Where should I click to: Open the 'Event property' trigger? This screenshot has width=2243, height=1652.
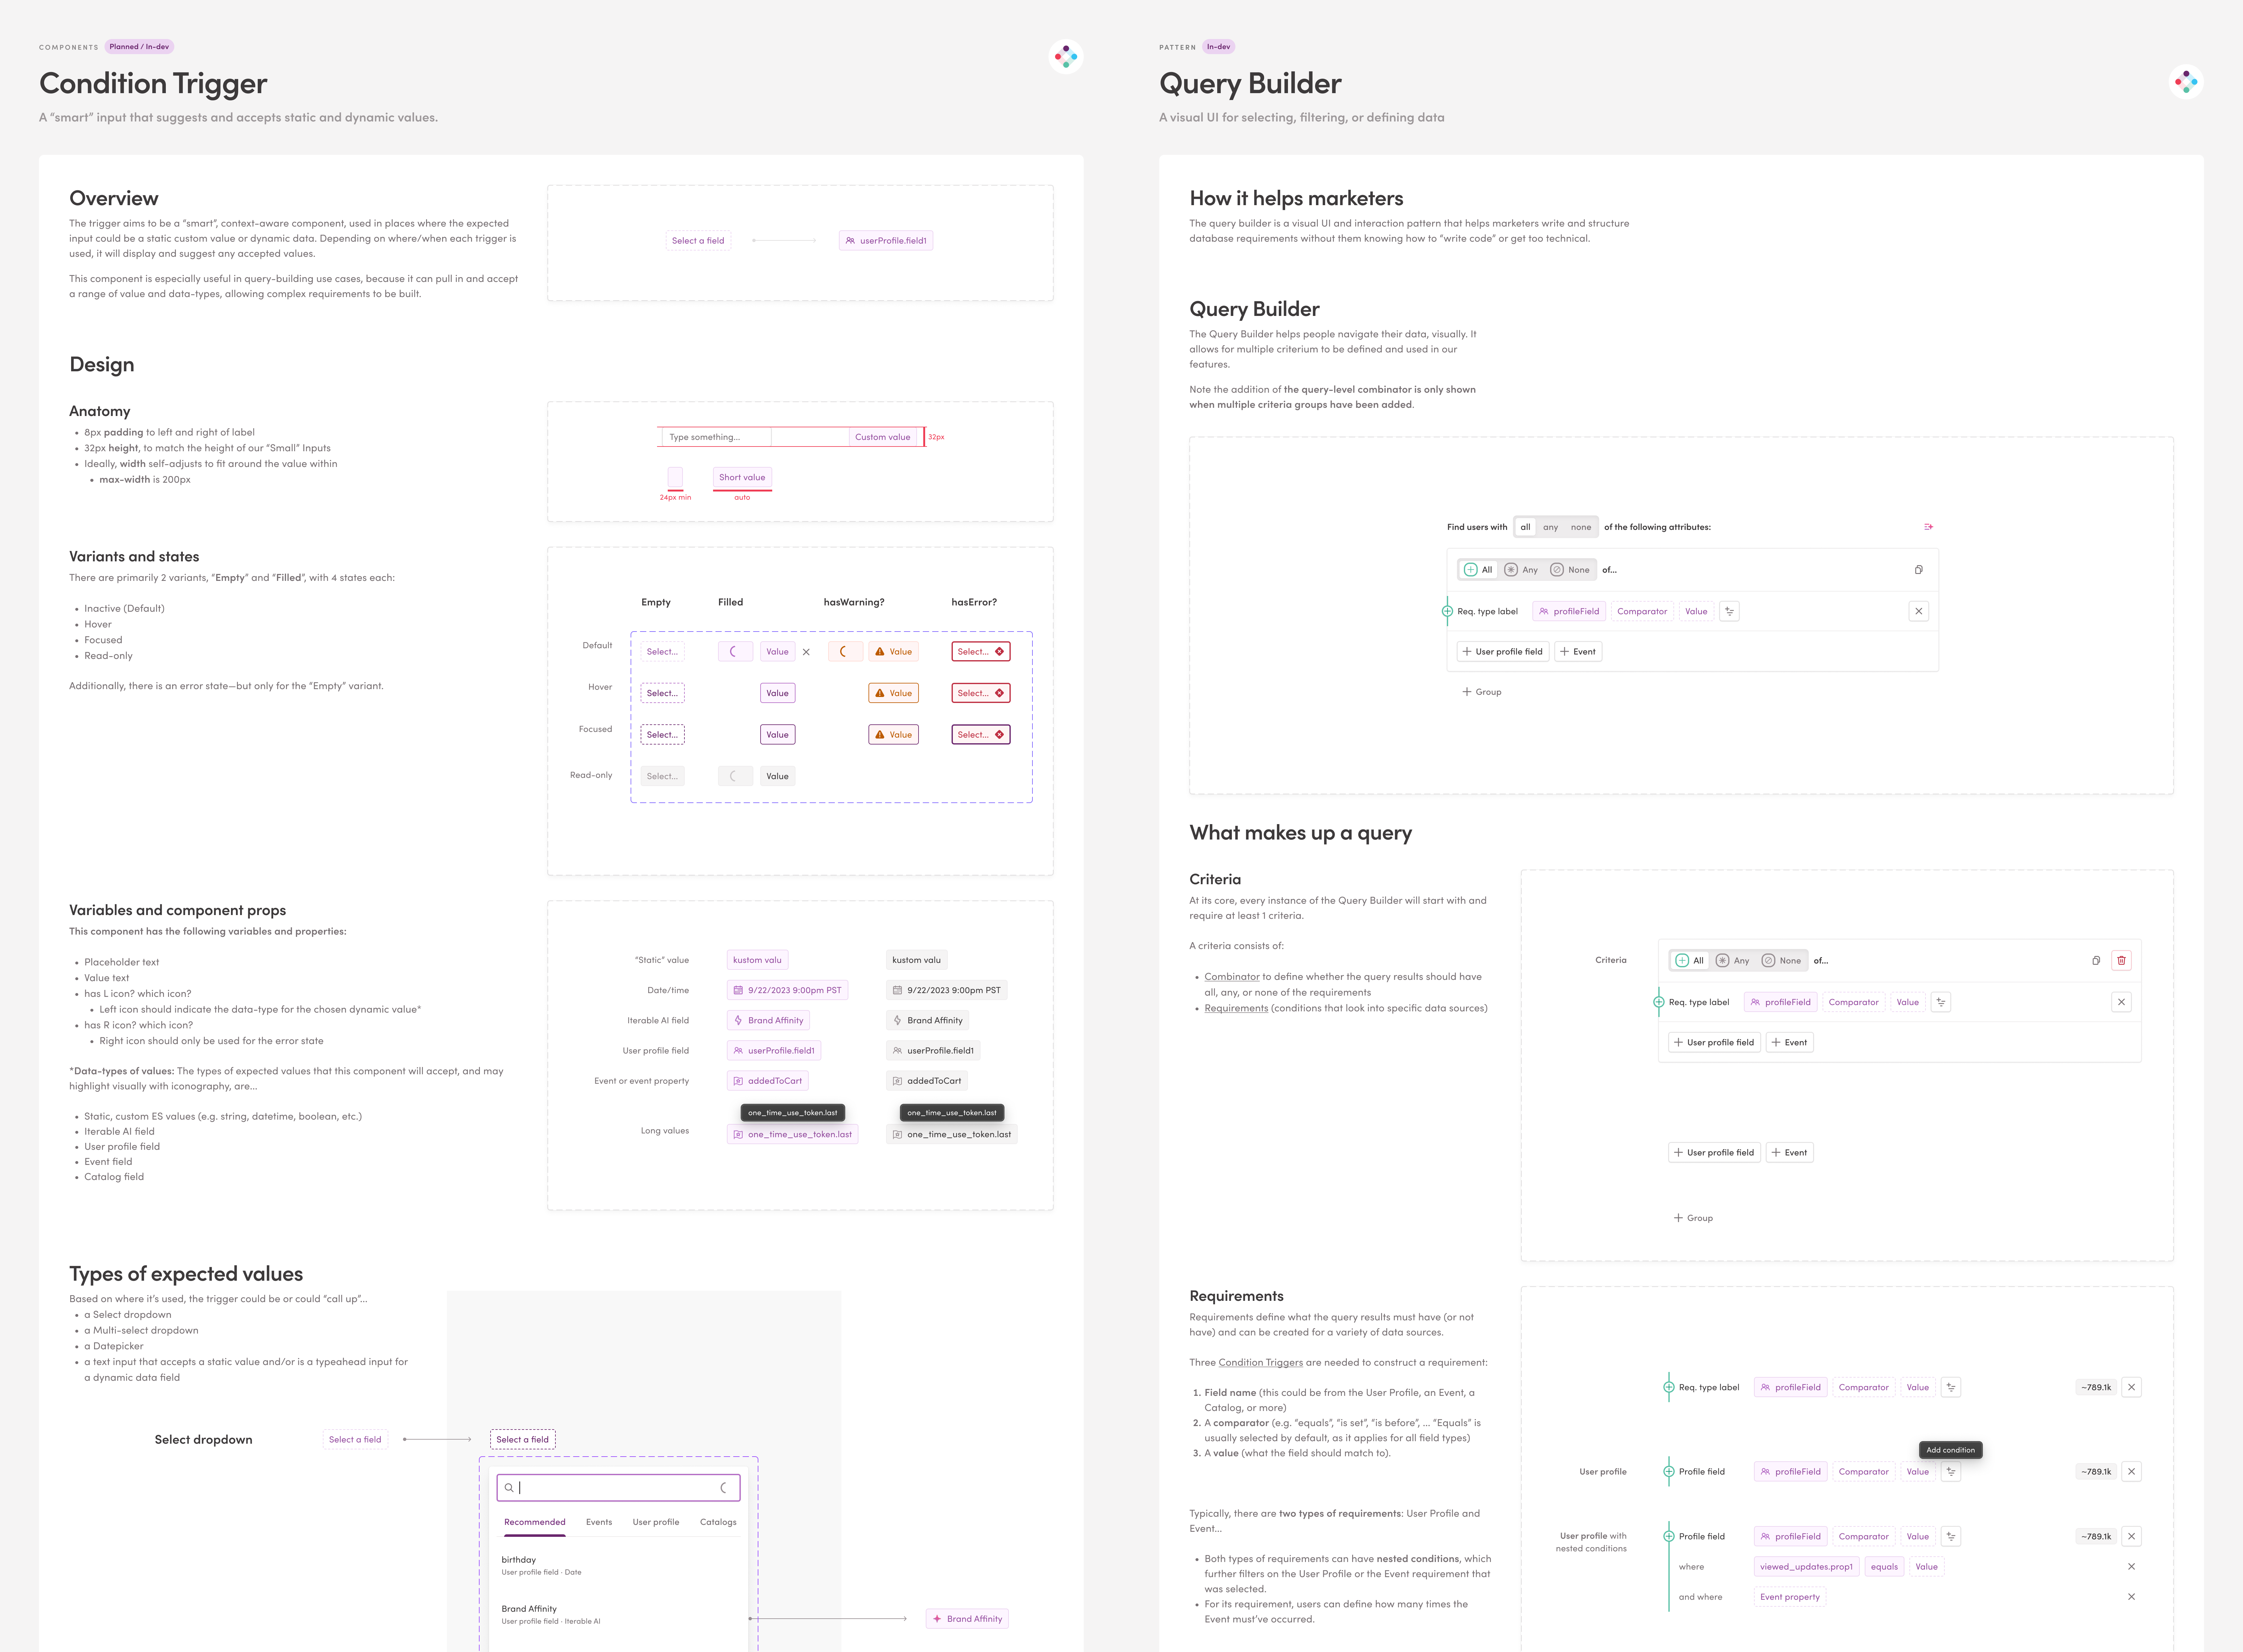pos(1790,1597)
